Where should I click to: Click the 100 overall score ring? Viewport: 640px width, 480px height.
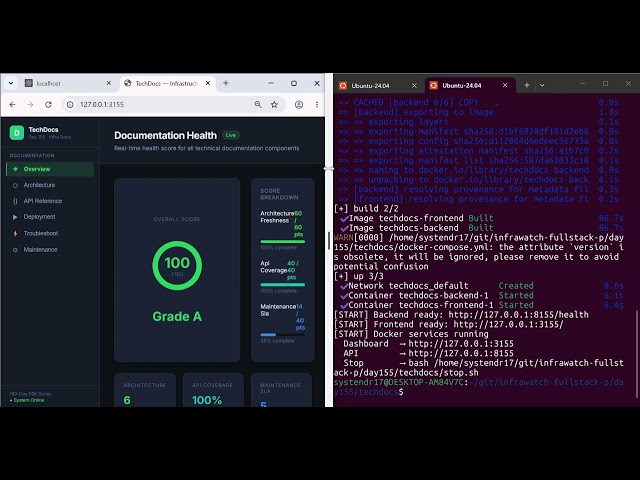pyautogui.click(x=177, y=265)
